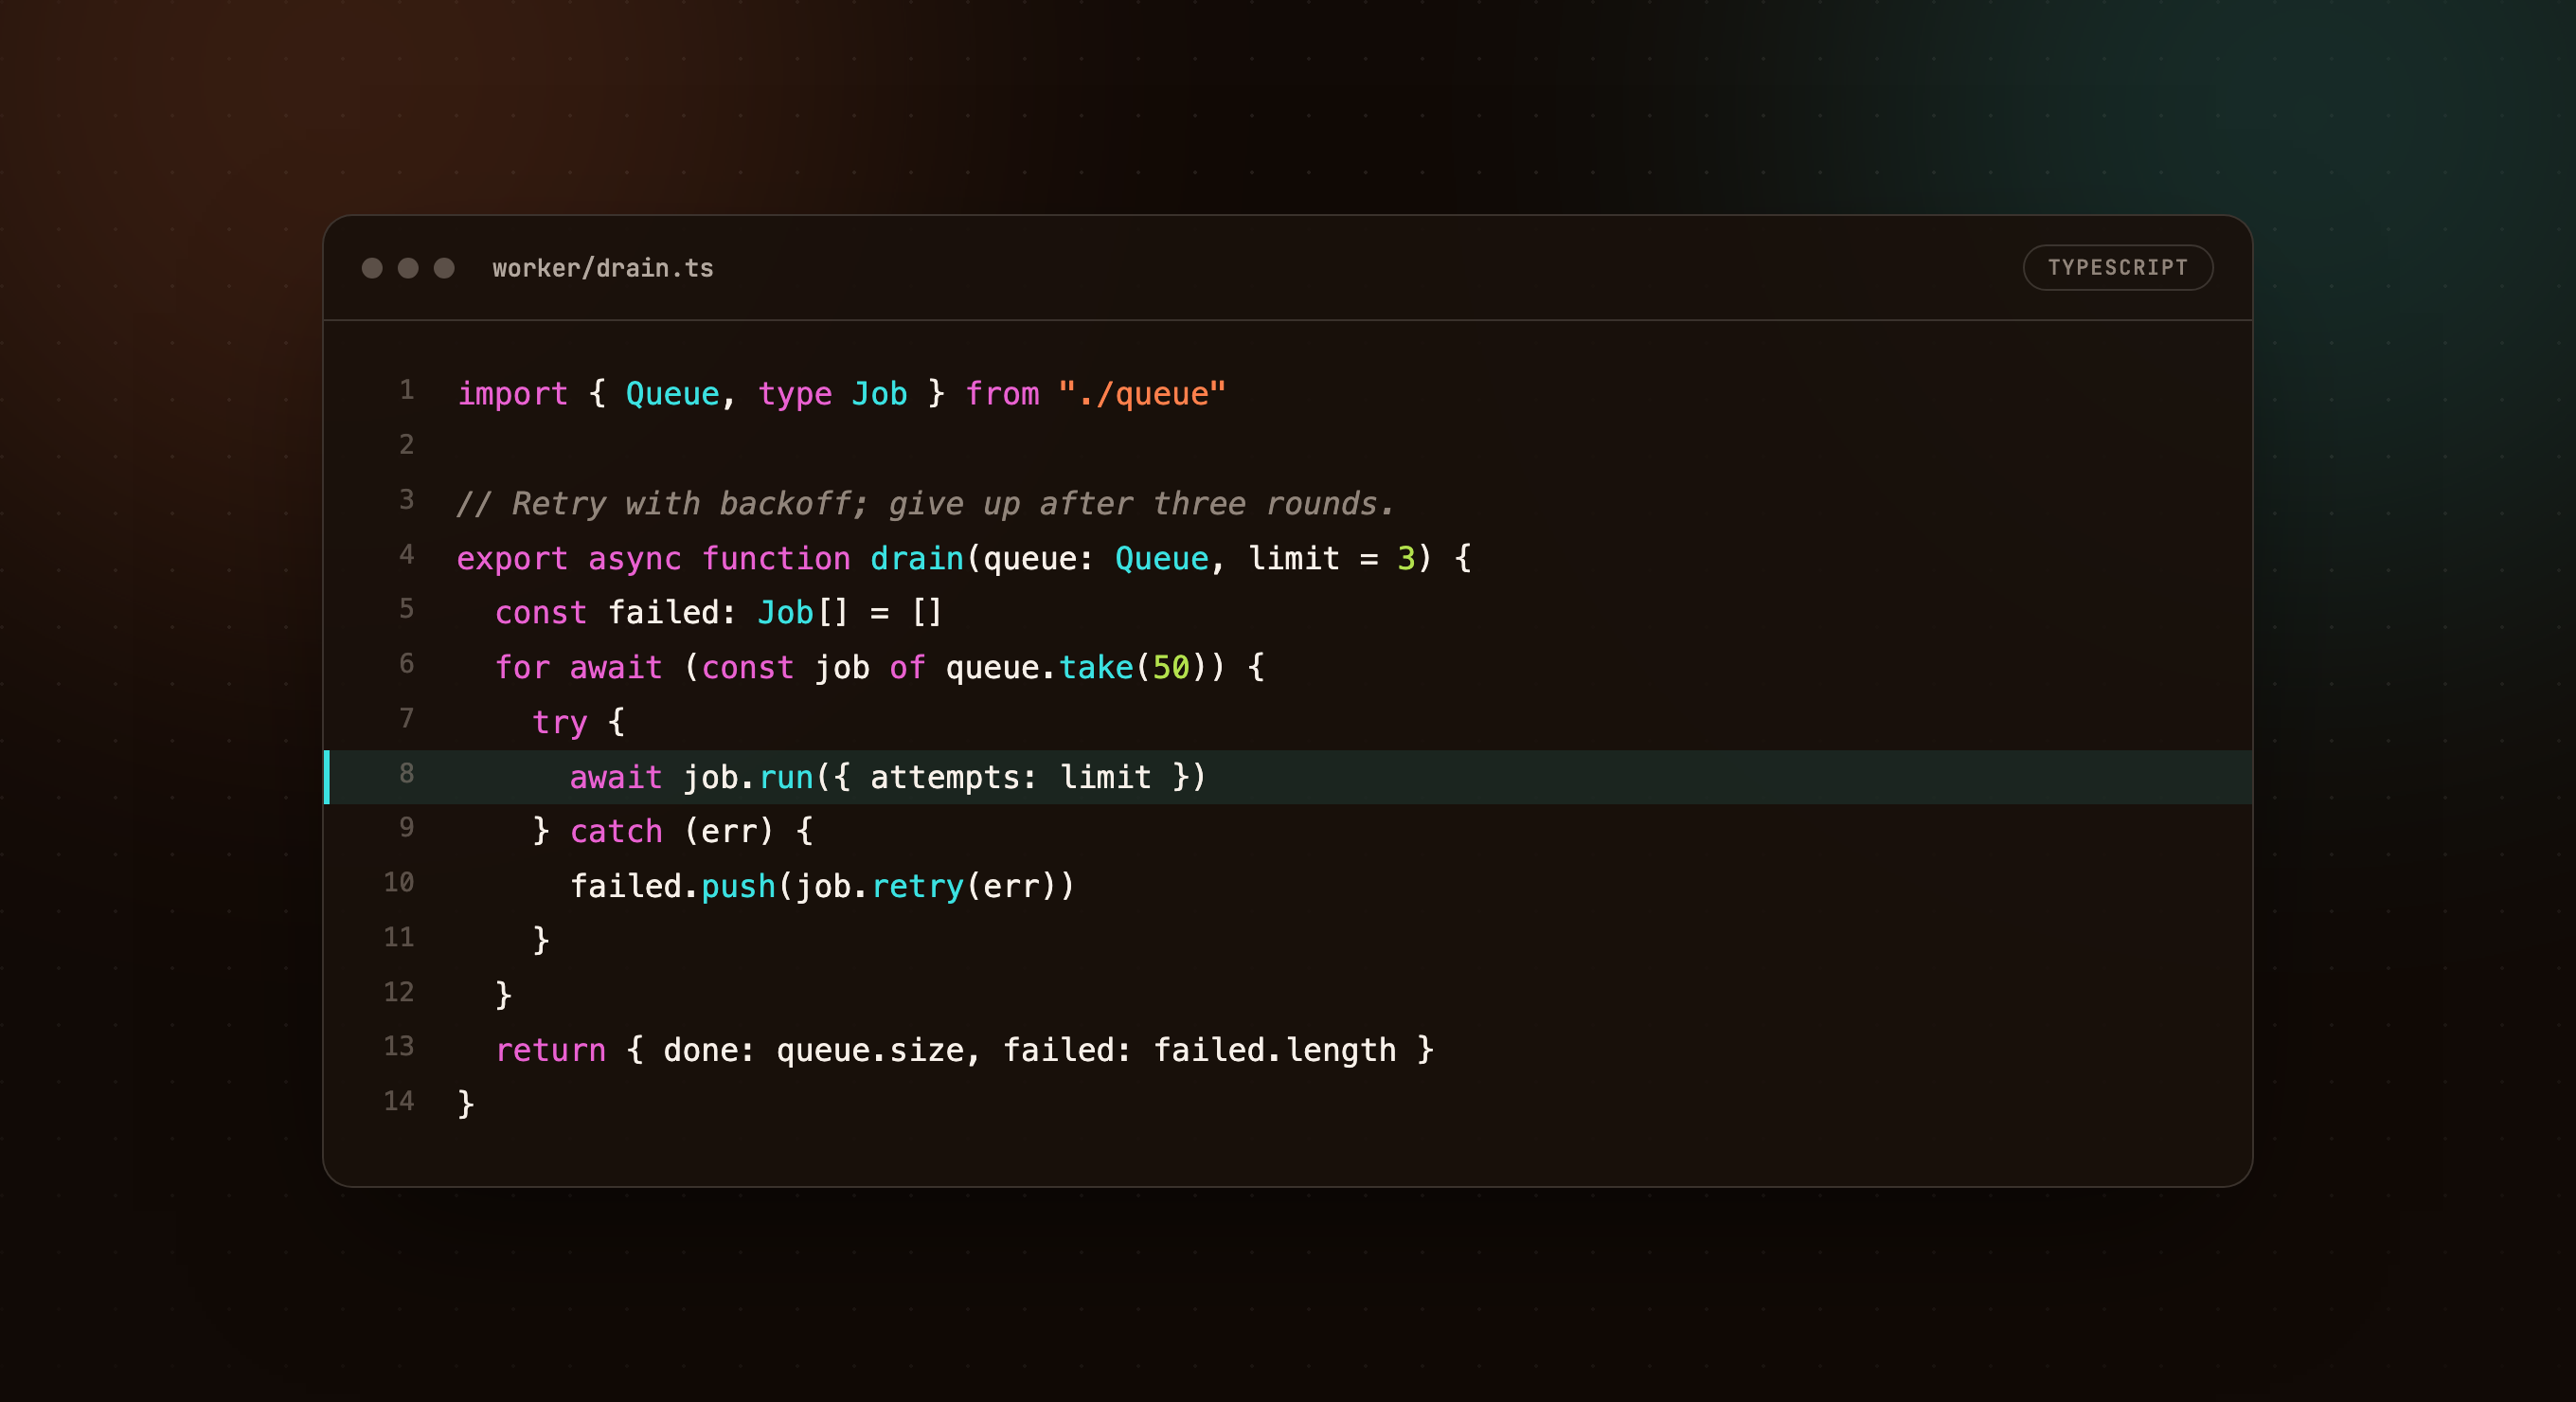The height and width of the screenshot is (1402, 2576).
Task: Click line number 8 in highlighted row
Action: (406, 773)
